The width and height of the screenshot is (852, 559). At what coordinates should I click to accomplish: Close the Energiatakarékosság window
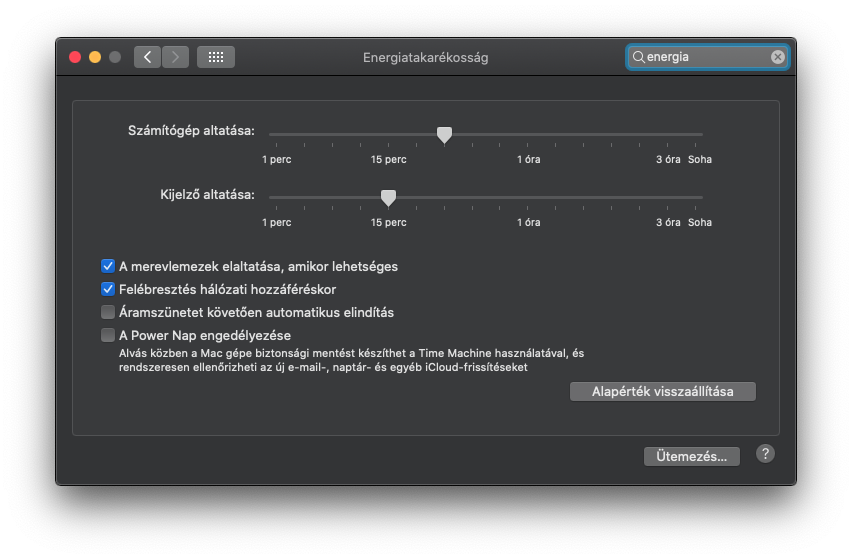(75, 57)
